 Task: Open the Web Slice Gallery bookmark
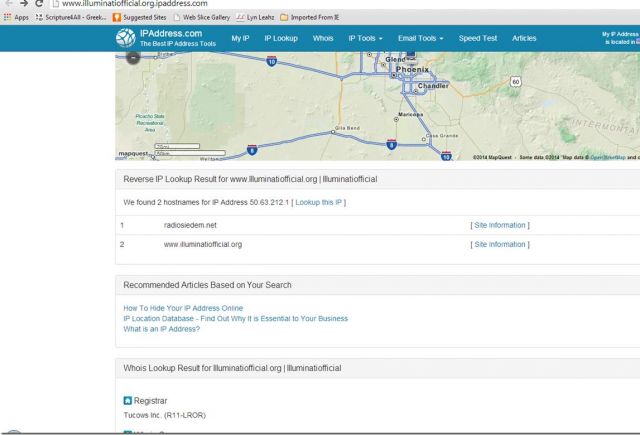coord(202,17)
